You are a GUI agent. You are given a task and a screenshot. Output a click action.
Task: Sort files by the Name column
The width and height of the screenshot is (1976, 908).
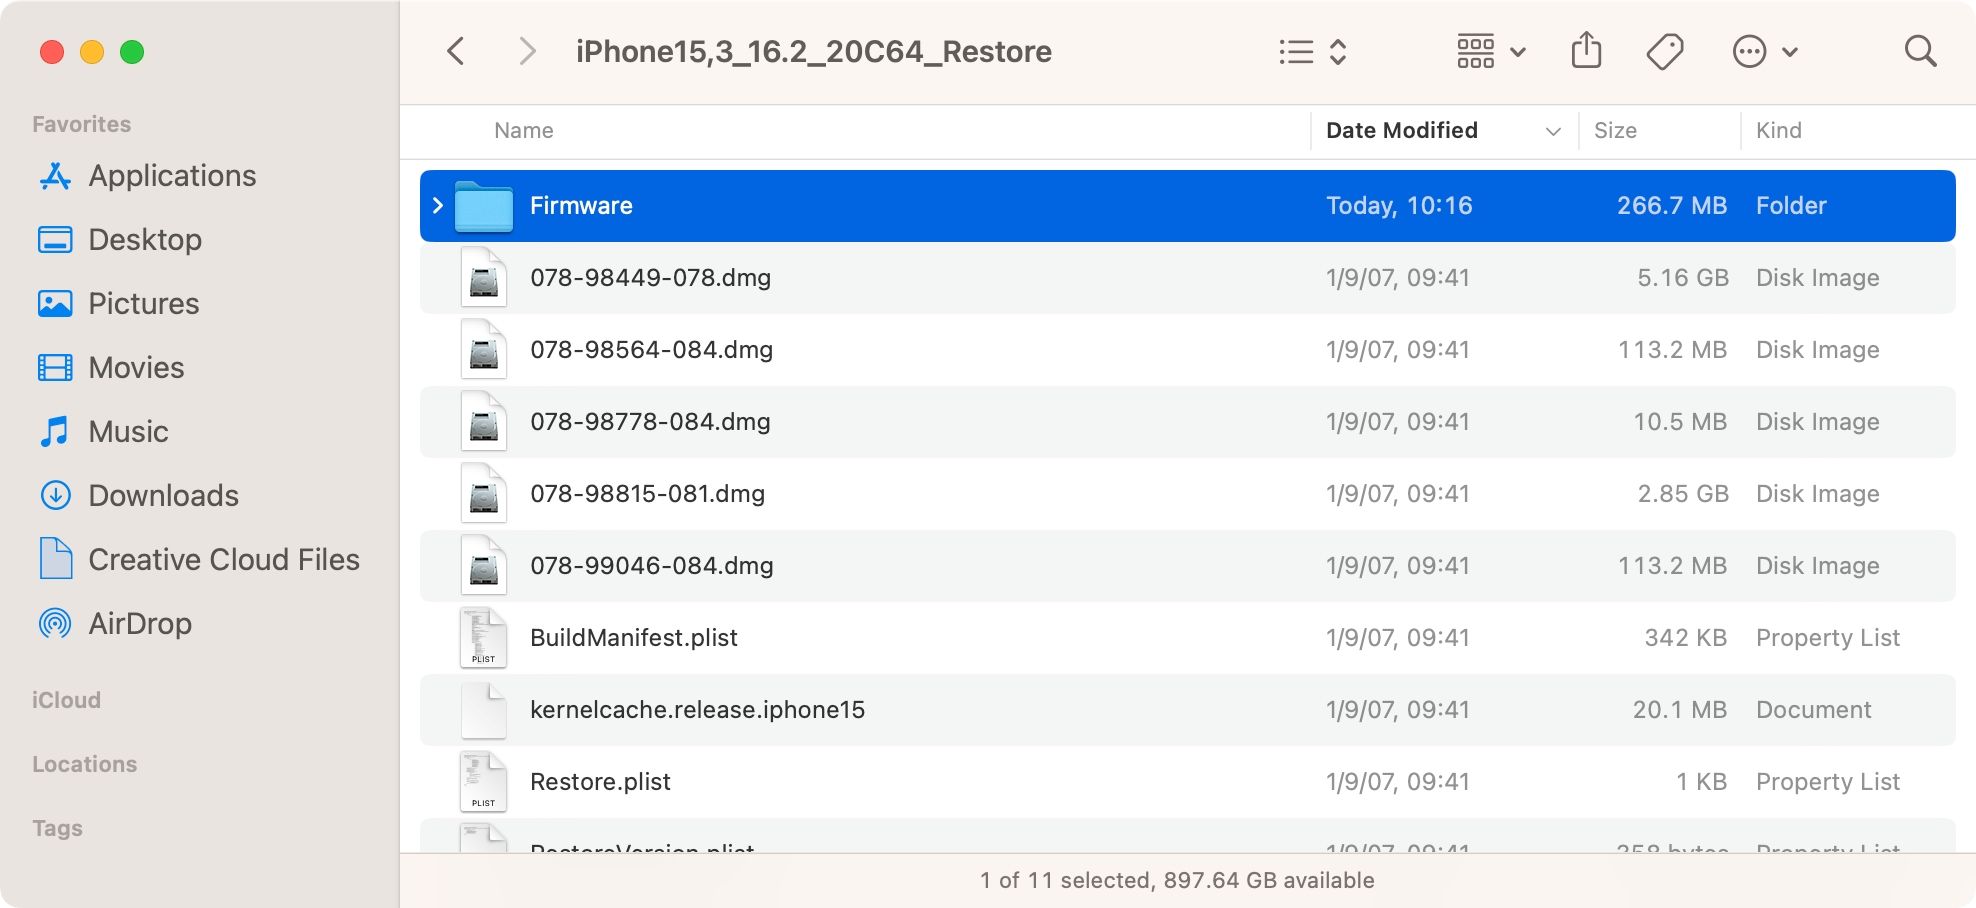[524, 131]
